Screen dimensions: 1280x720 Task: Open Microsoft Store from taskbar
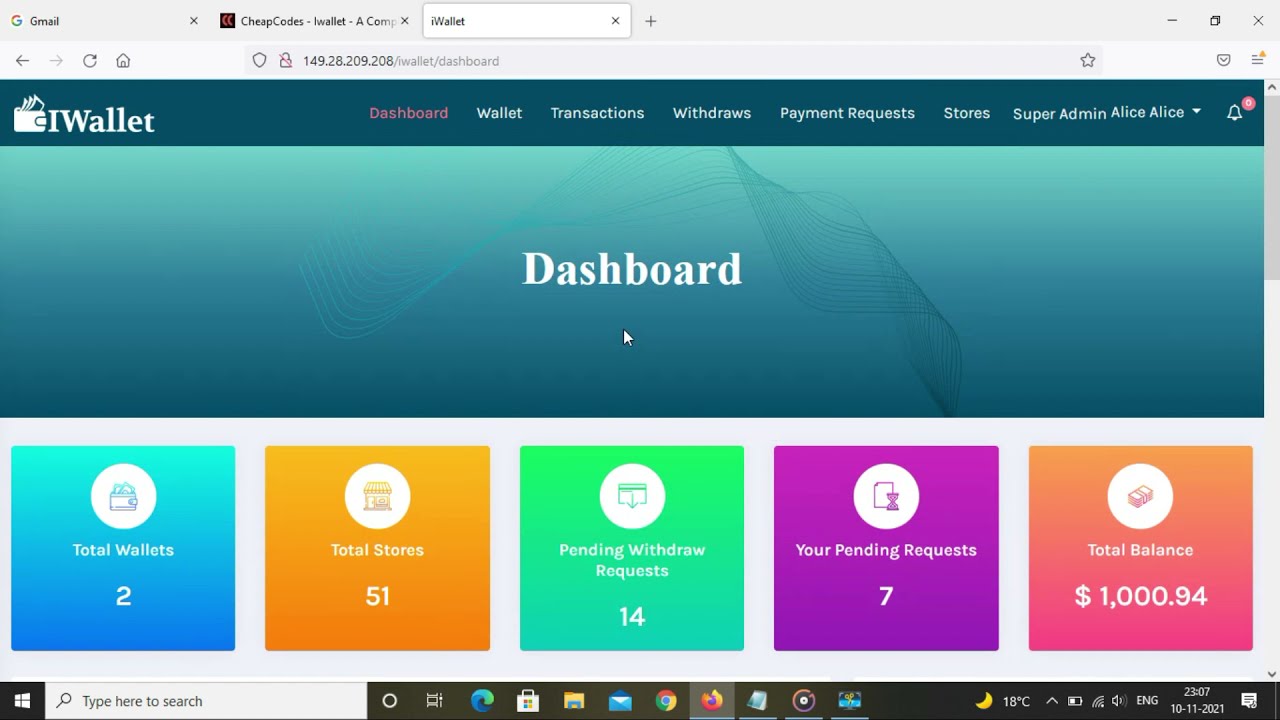pyautogui.click(x=528, y=701)
